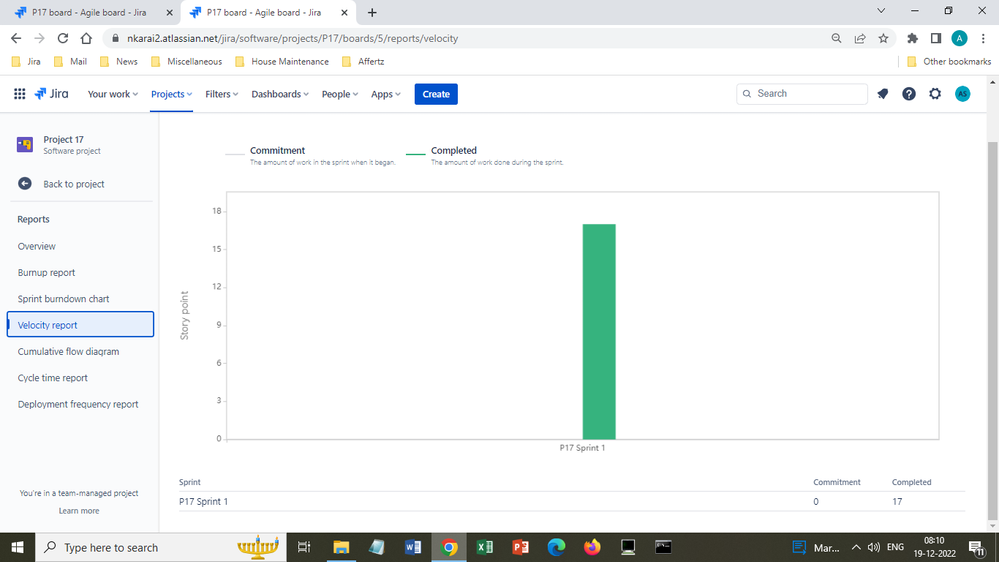Click the green Completed bar for P17 Sprint 1

(x=599, y=331)
